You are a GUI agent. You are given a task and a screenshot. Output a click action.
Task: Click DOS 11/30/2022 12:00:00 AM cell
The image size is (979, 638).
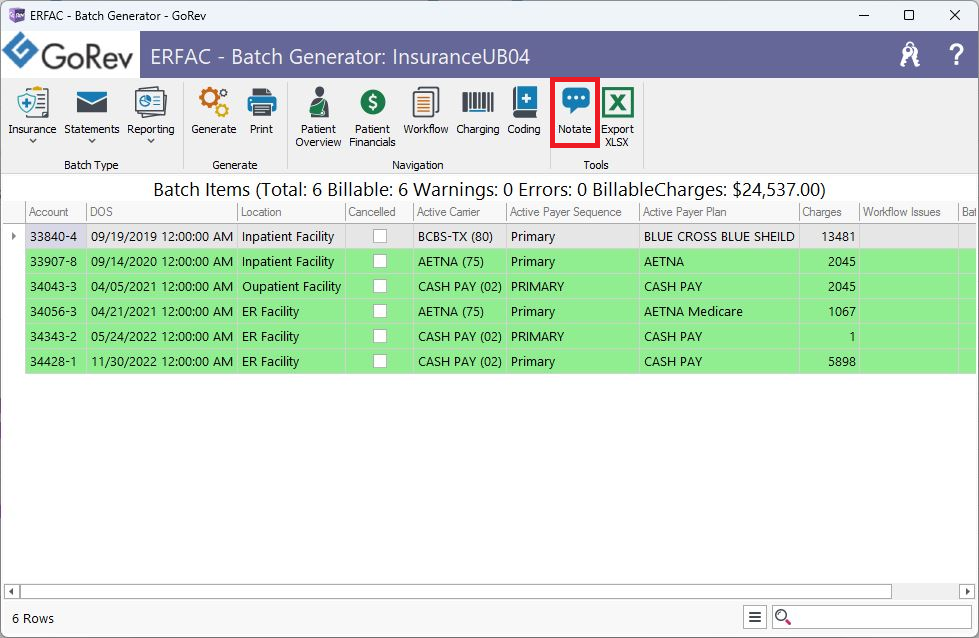coord(162,361)
